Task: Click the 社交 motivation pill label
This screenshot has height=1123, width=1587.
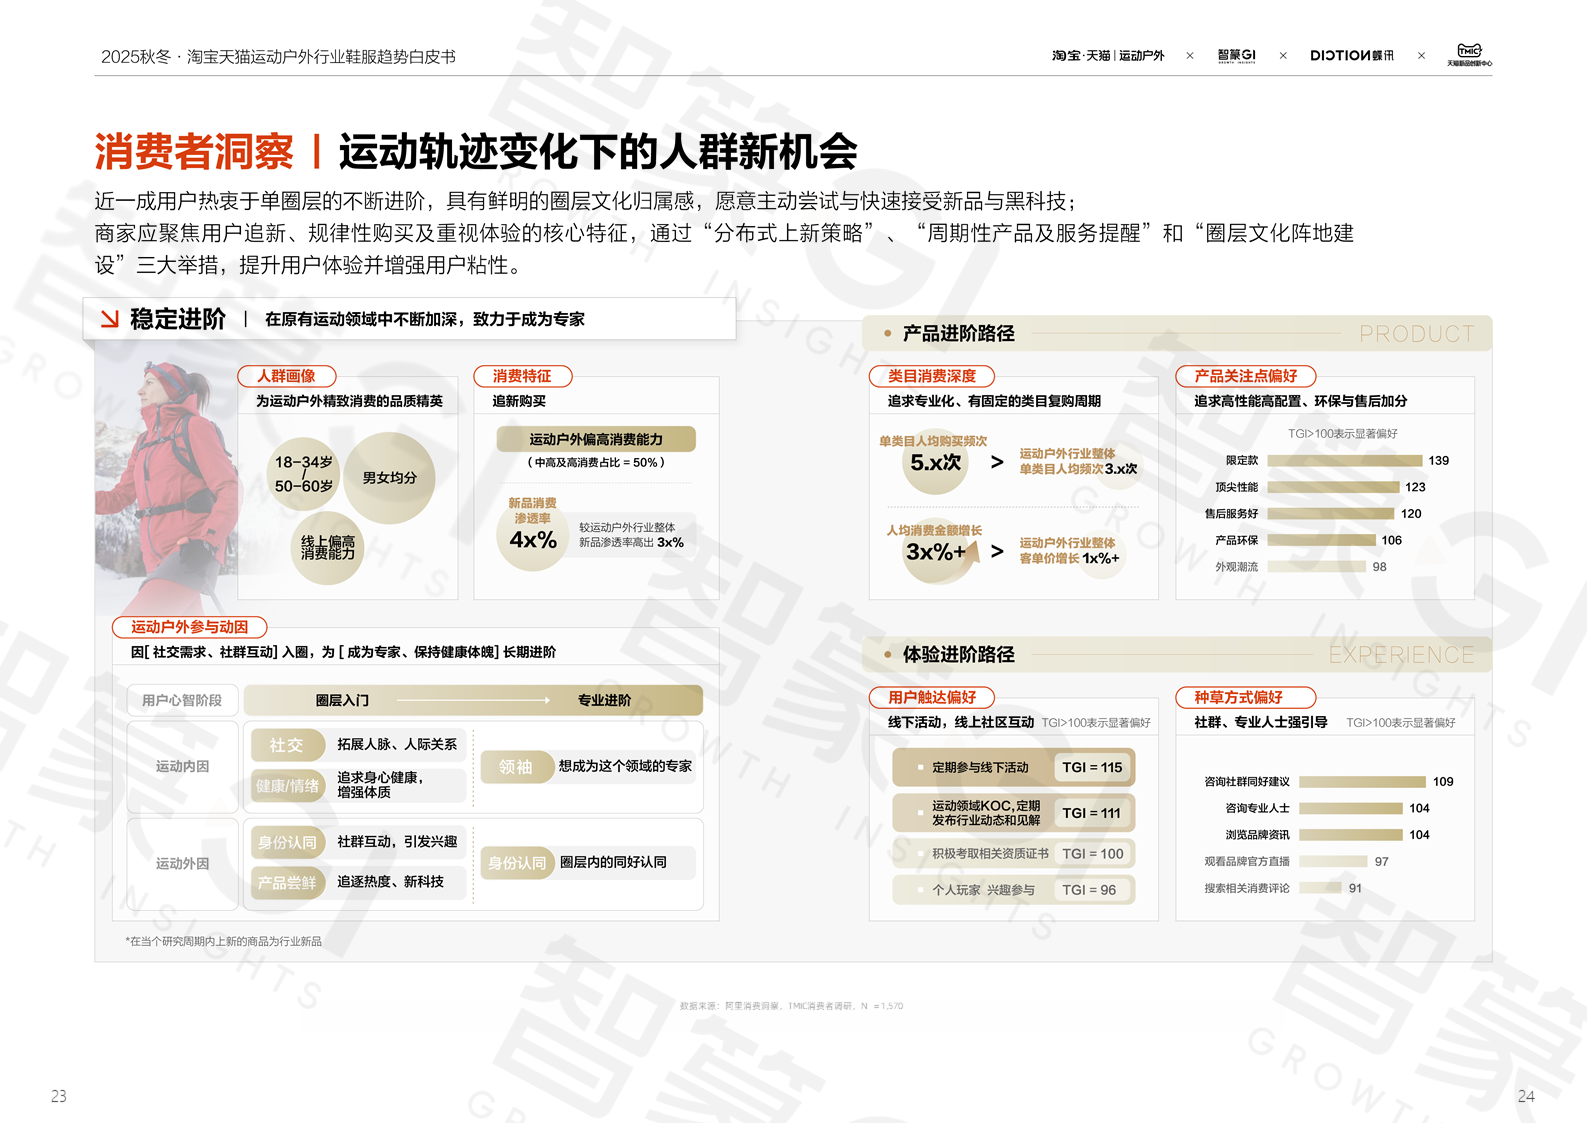Action: 286,745
